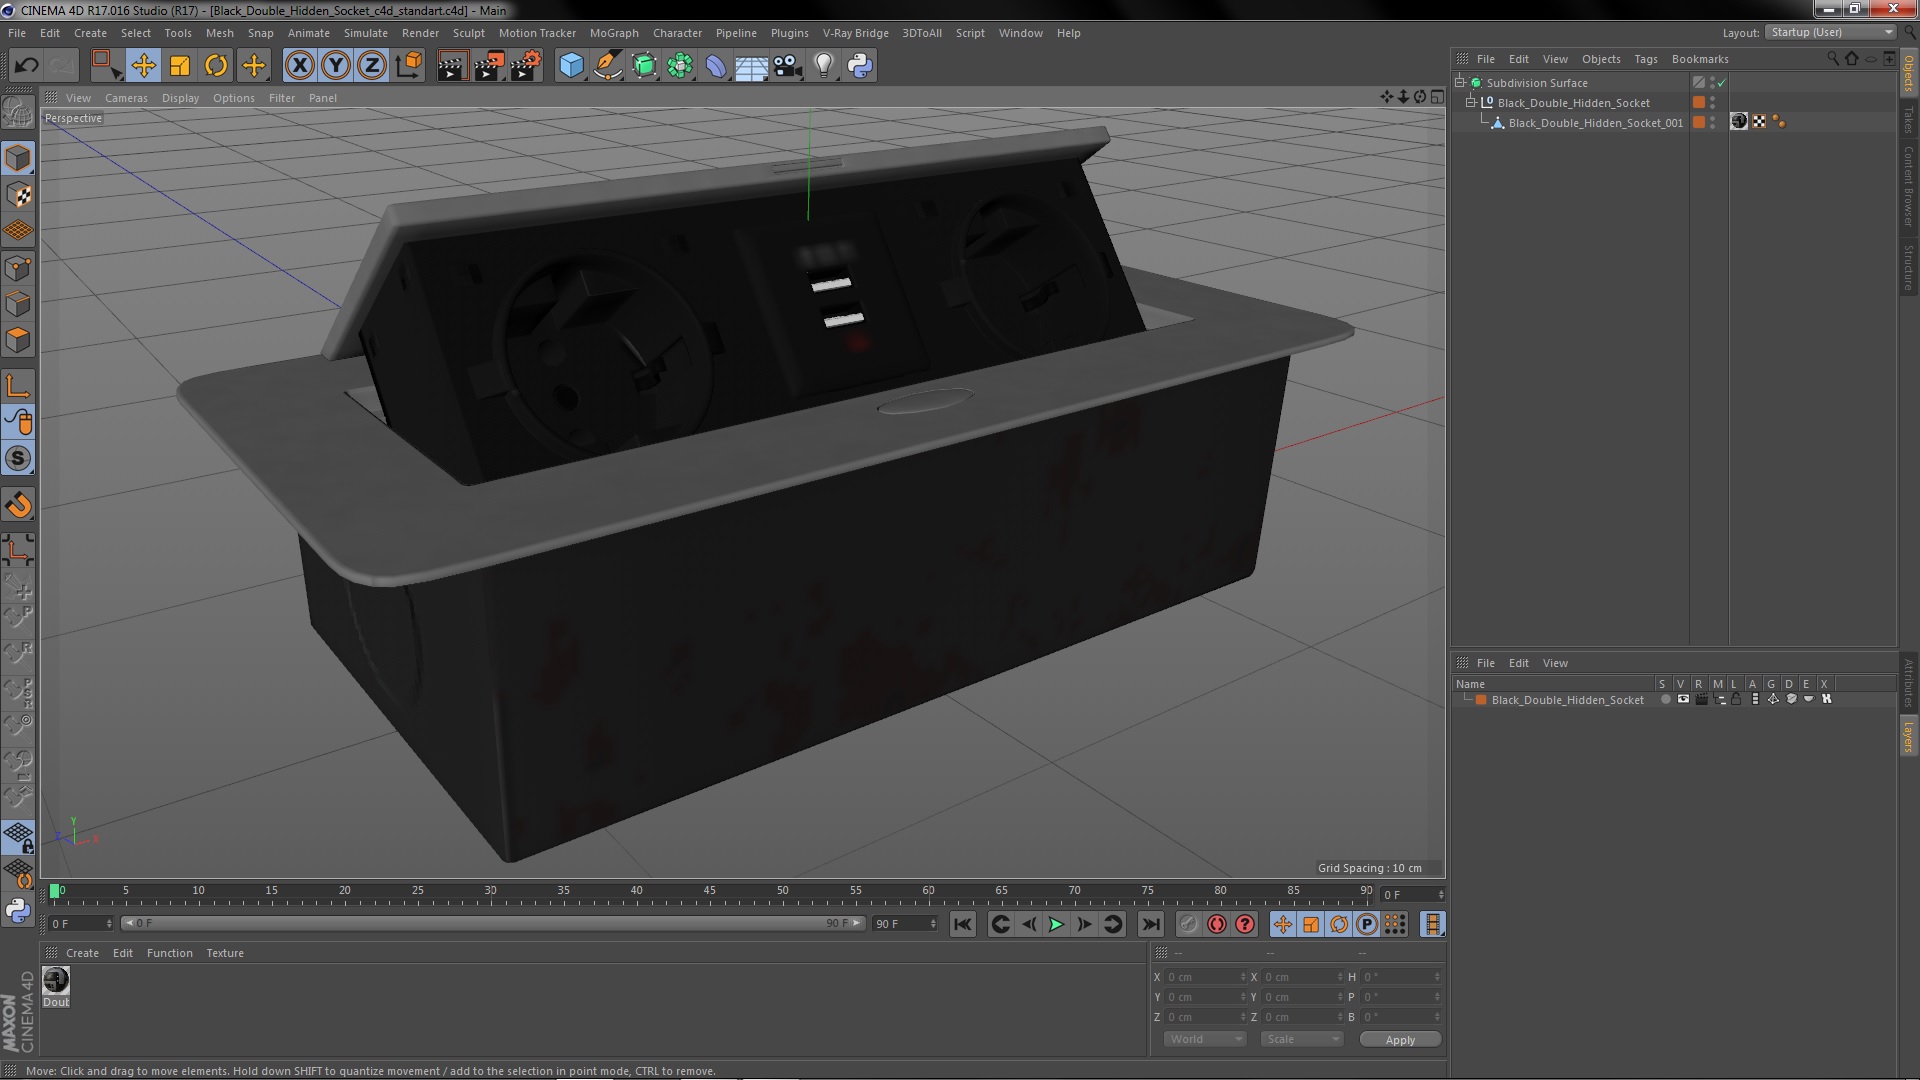Click the timeline preview range slider

(x=493, y=923)
